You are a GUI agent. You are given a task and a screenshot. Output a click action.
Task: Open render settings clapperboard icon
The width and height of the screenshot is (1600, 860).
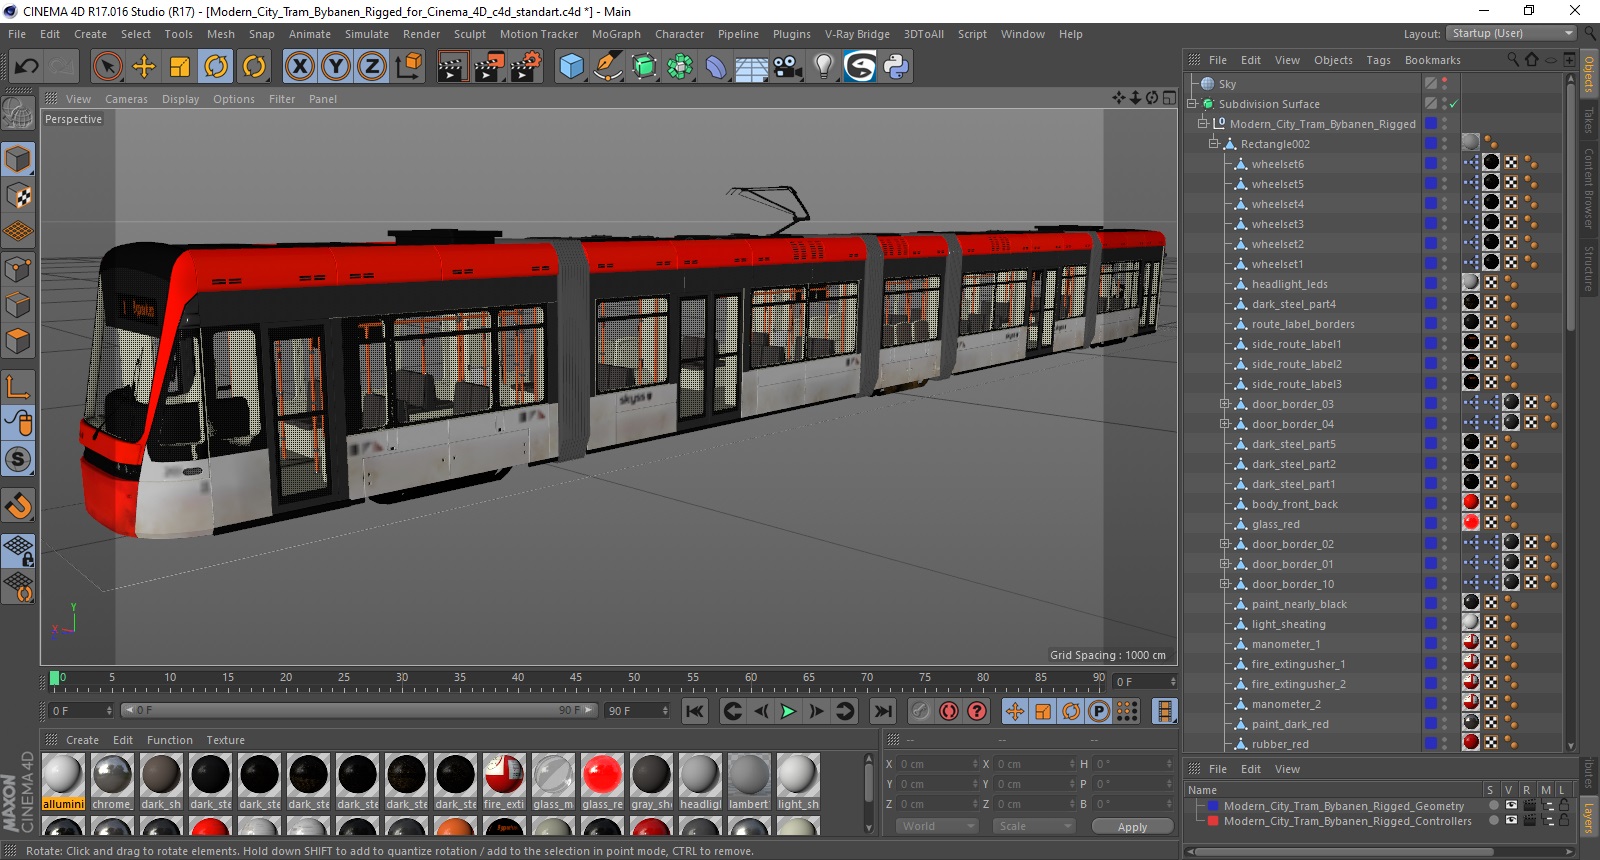526,67
